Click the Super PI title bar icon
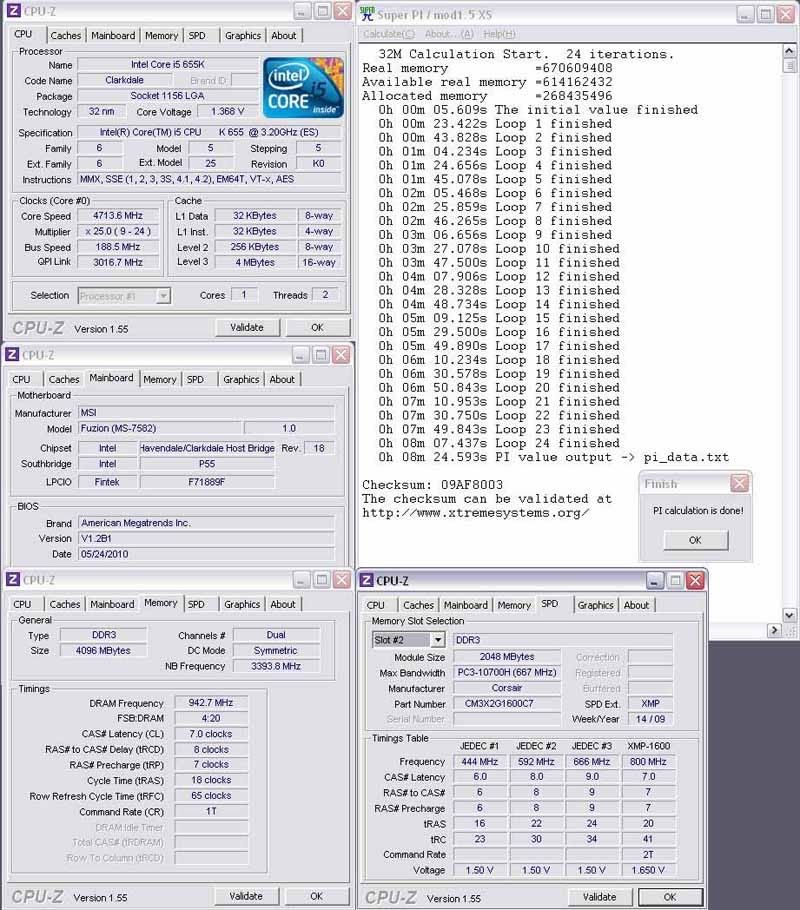The width and height of the screenshot is (800, 910). [x=366, y=13]
